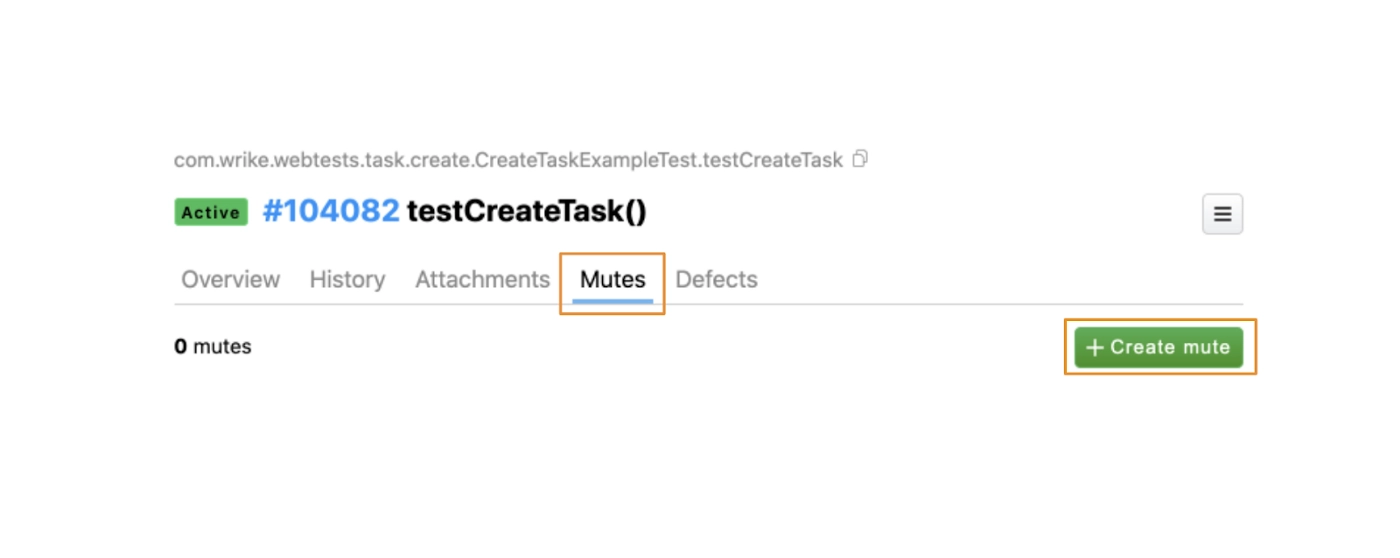Open the hamburger menu for this test
Screen dimensions: 1400x558
1222,214
